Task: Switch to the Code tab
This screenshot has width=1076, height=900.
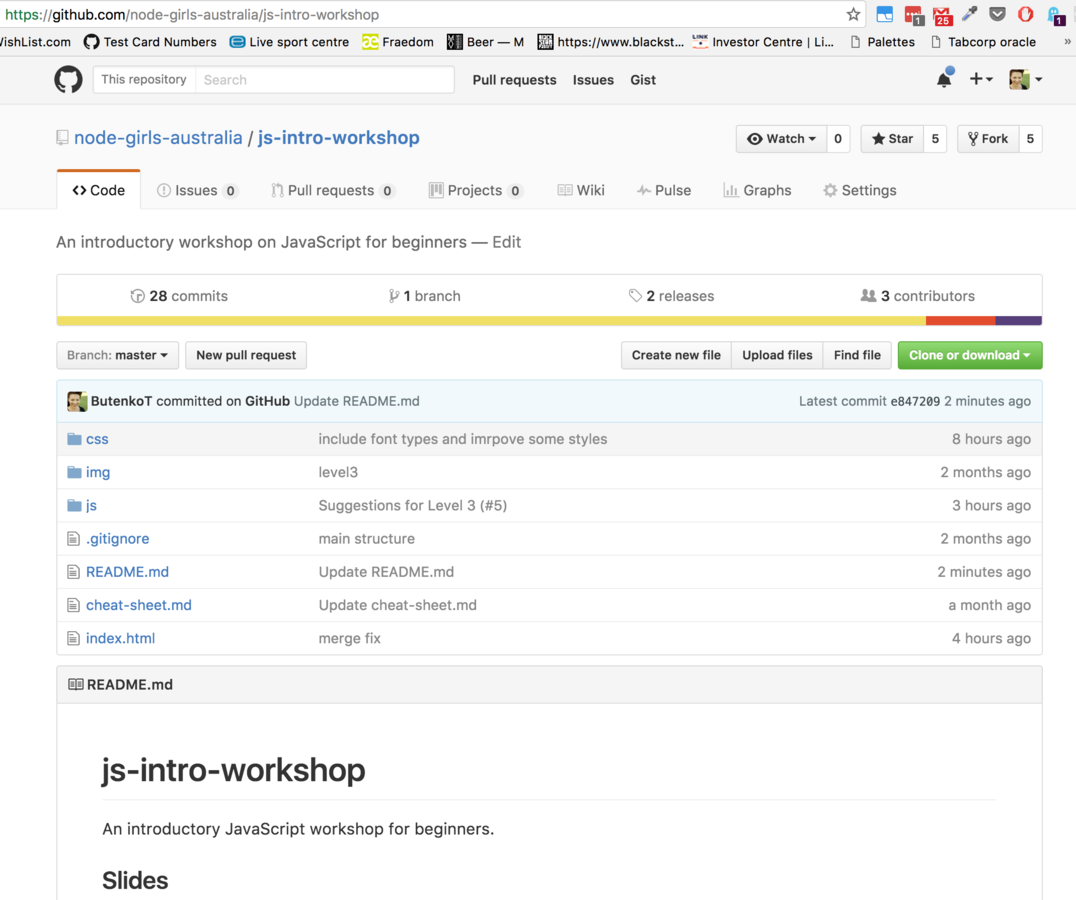Action: (x=99, y=190)
